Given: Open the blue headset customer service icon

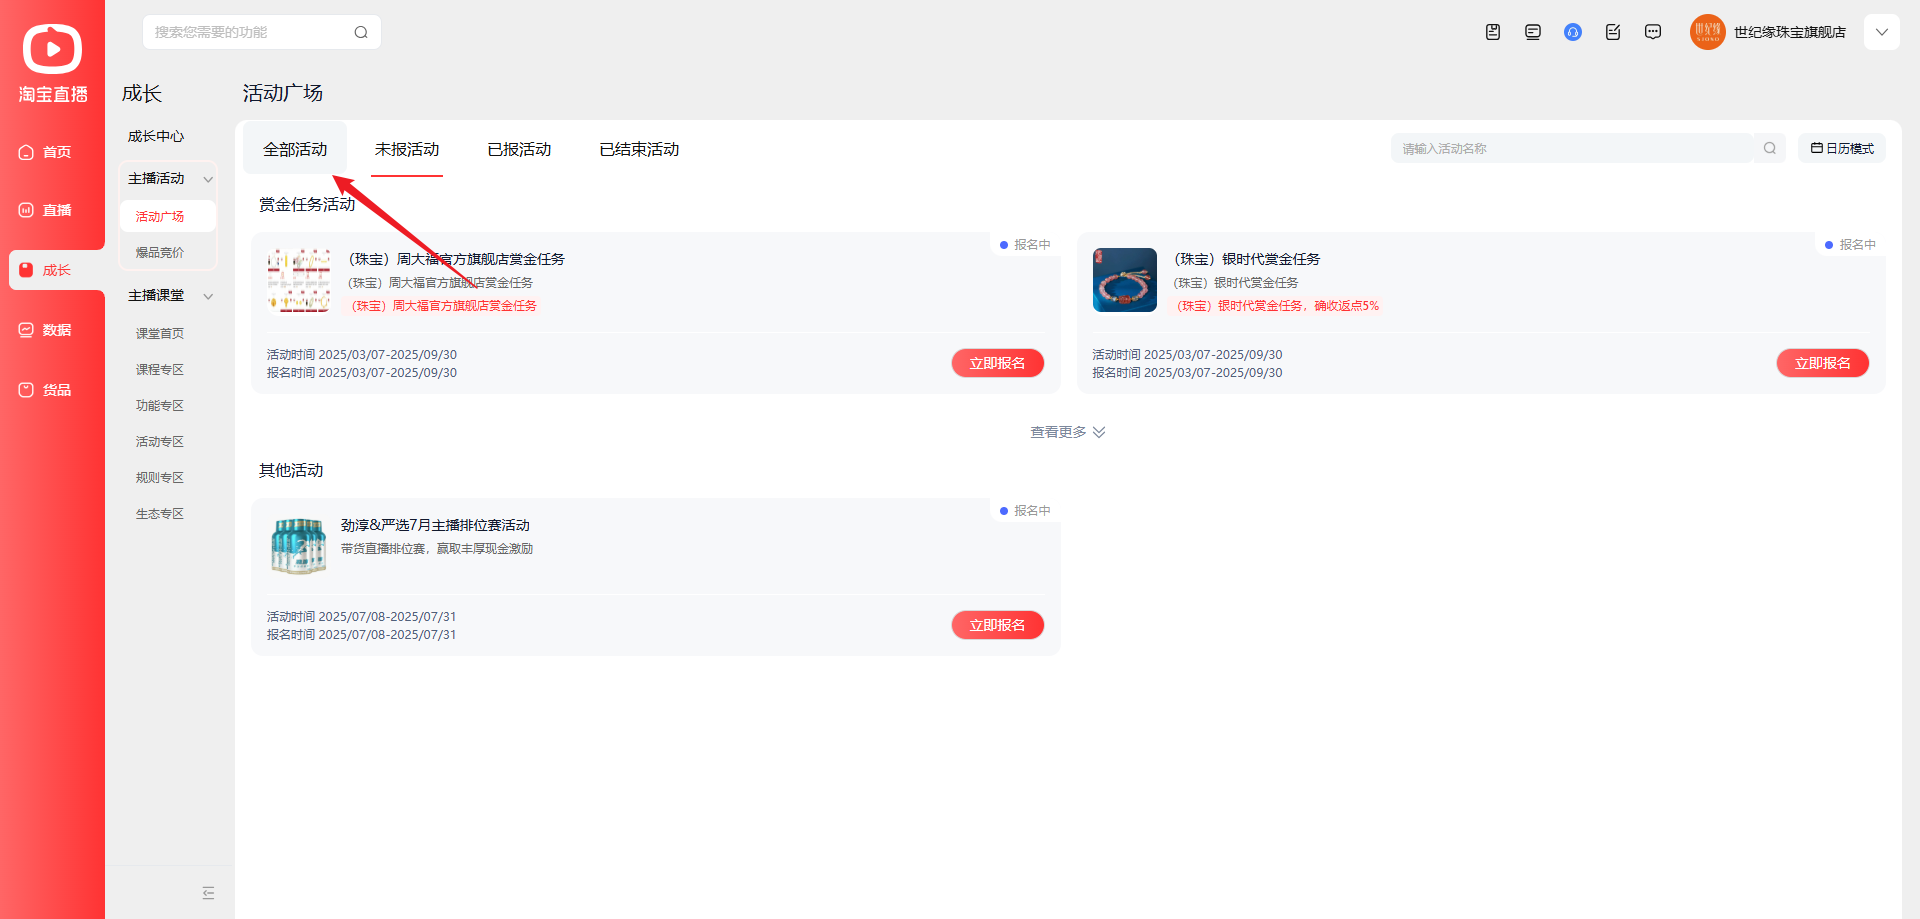Looking at the screenshot, I should (x=1572, y=32).
